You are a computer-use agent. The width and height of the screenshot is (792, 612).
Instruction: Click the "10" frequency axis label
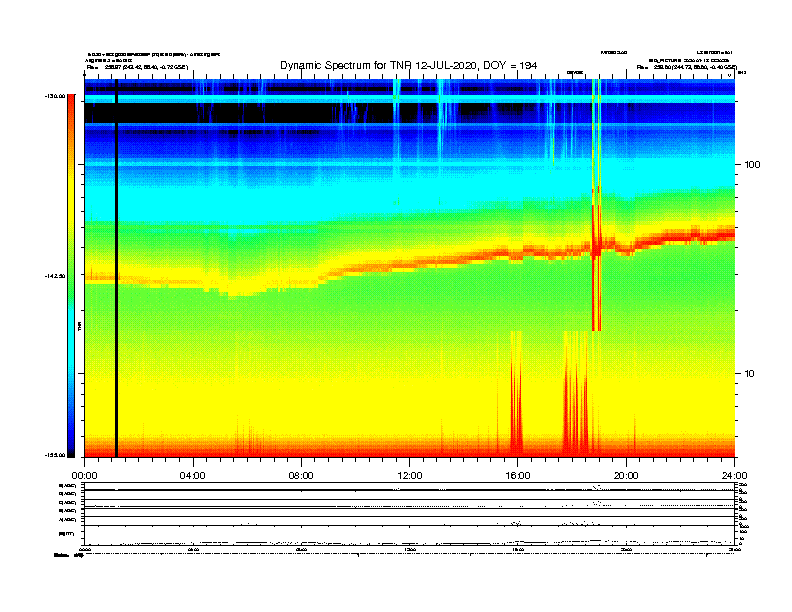[750, 374]
